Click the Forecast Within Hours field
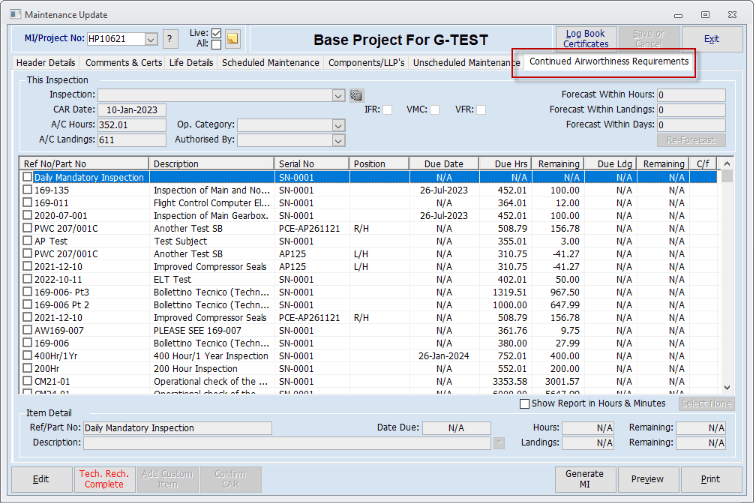754x503 pixels. pyautogui.click(x=691, y=95)
